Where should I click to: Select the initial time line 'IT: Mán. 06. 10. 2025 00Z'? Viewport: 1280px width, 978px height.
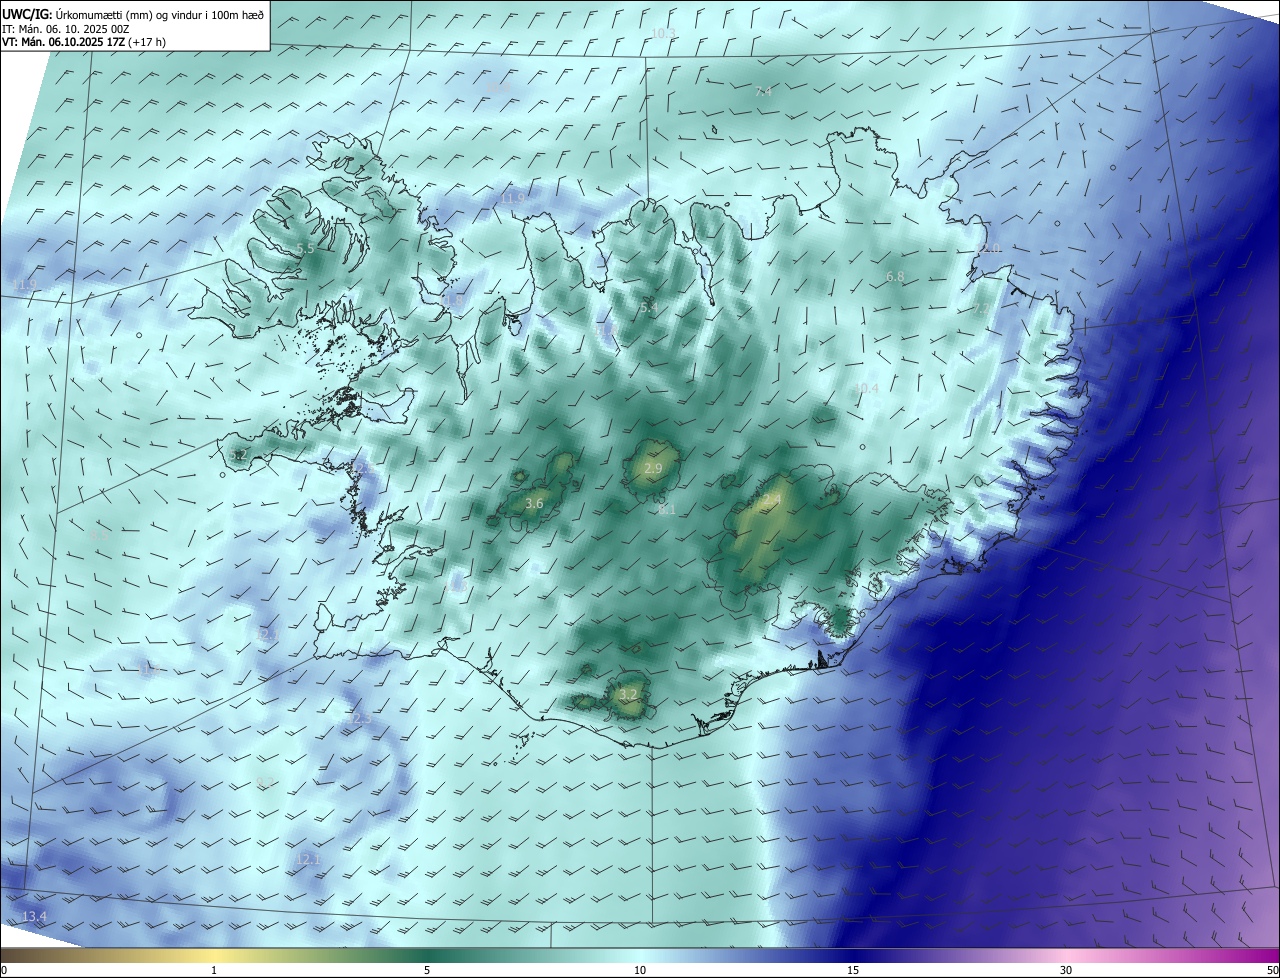pos(66,29)
